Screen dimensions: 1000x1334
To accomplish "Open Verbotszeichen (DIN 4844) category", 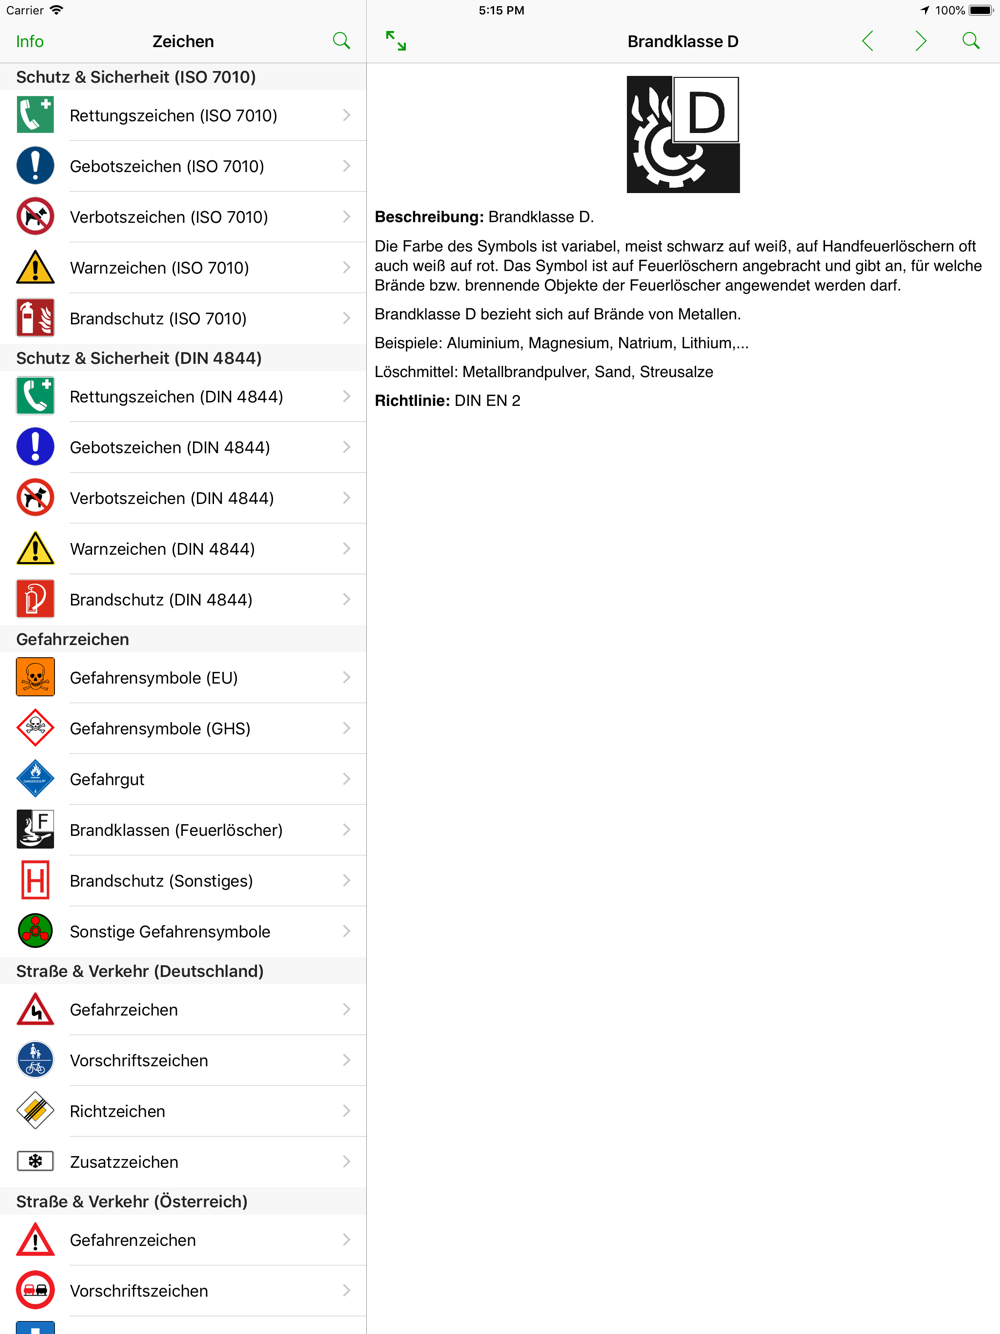I will (183, 498).
